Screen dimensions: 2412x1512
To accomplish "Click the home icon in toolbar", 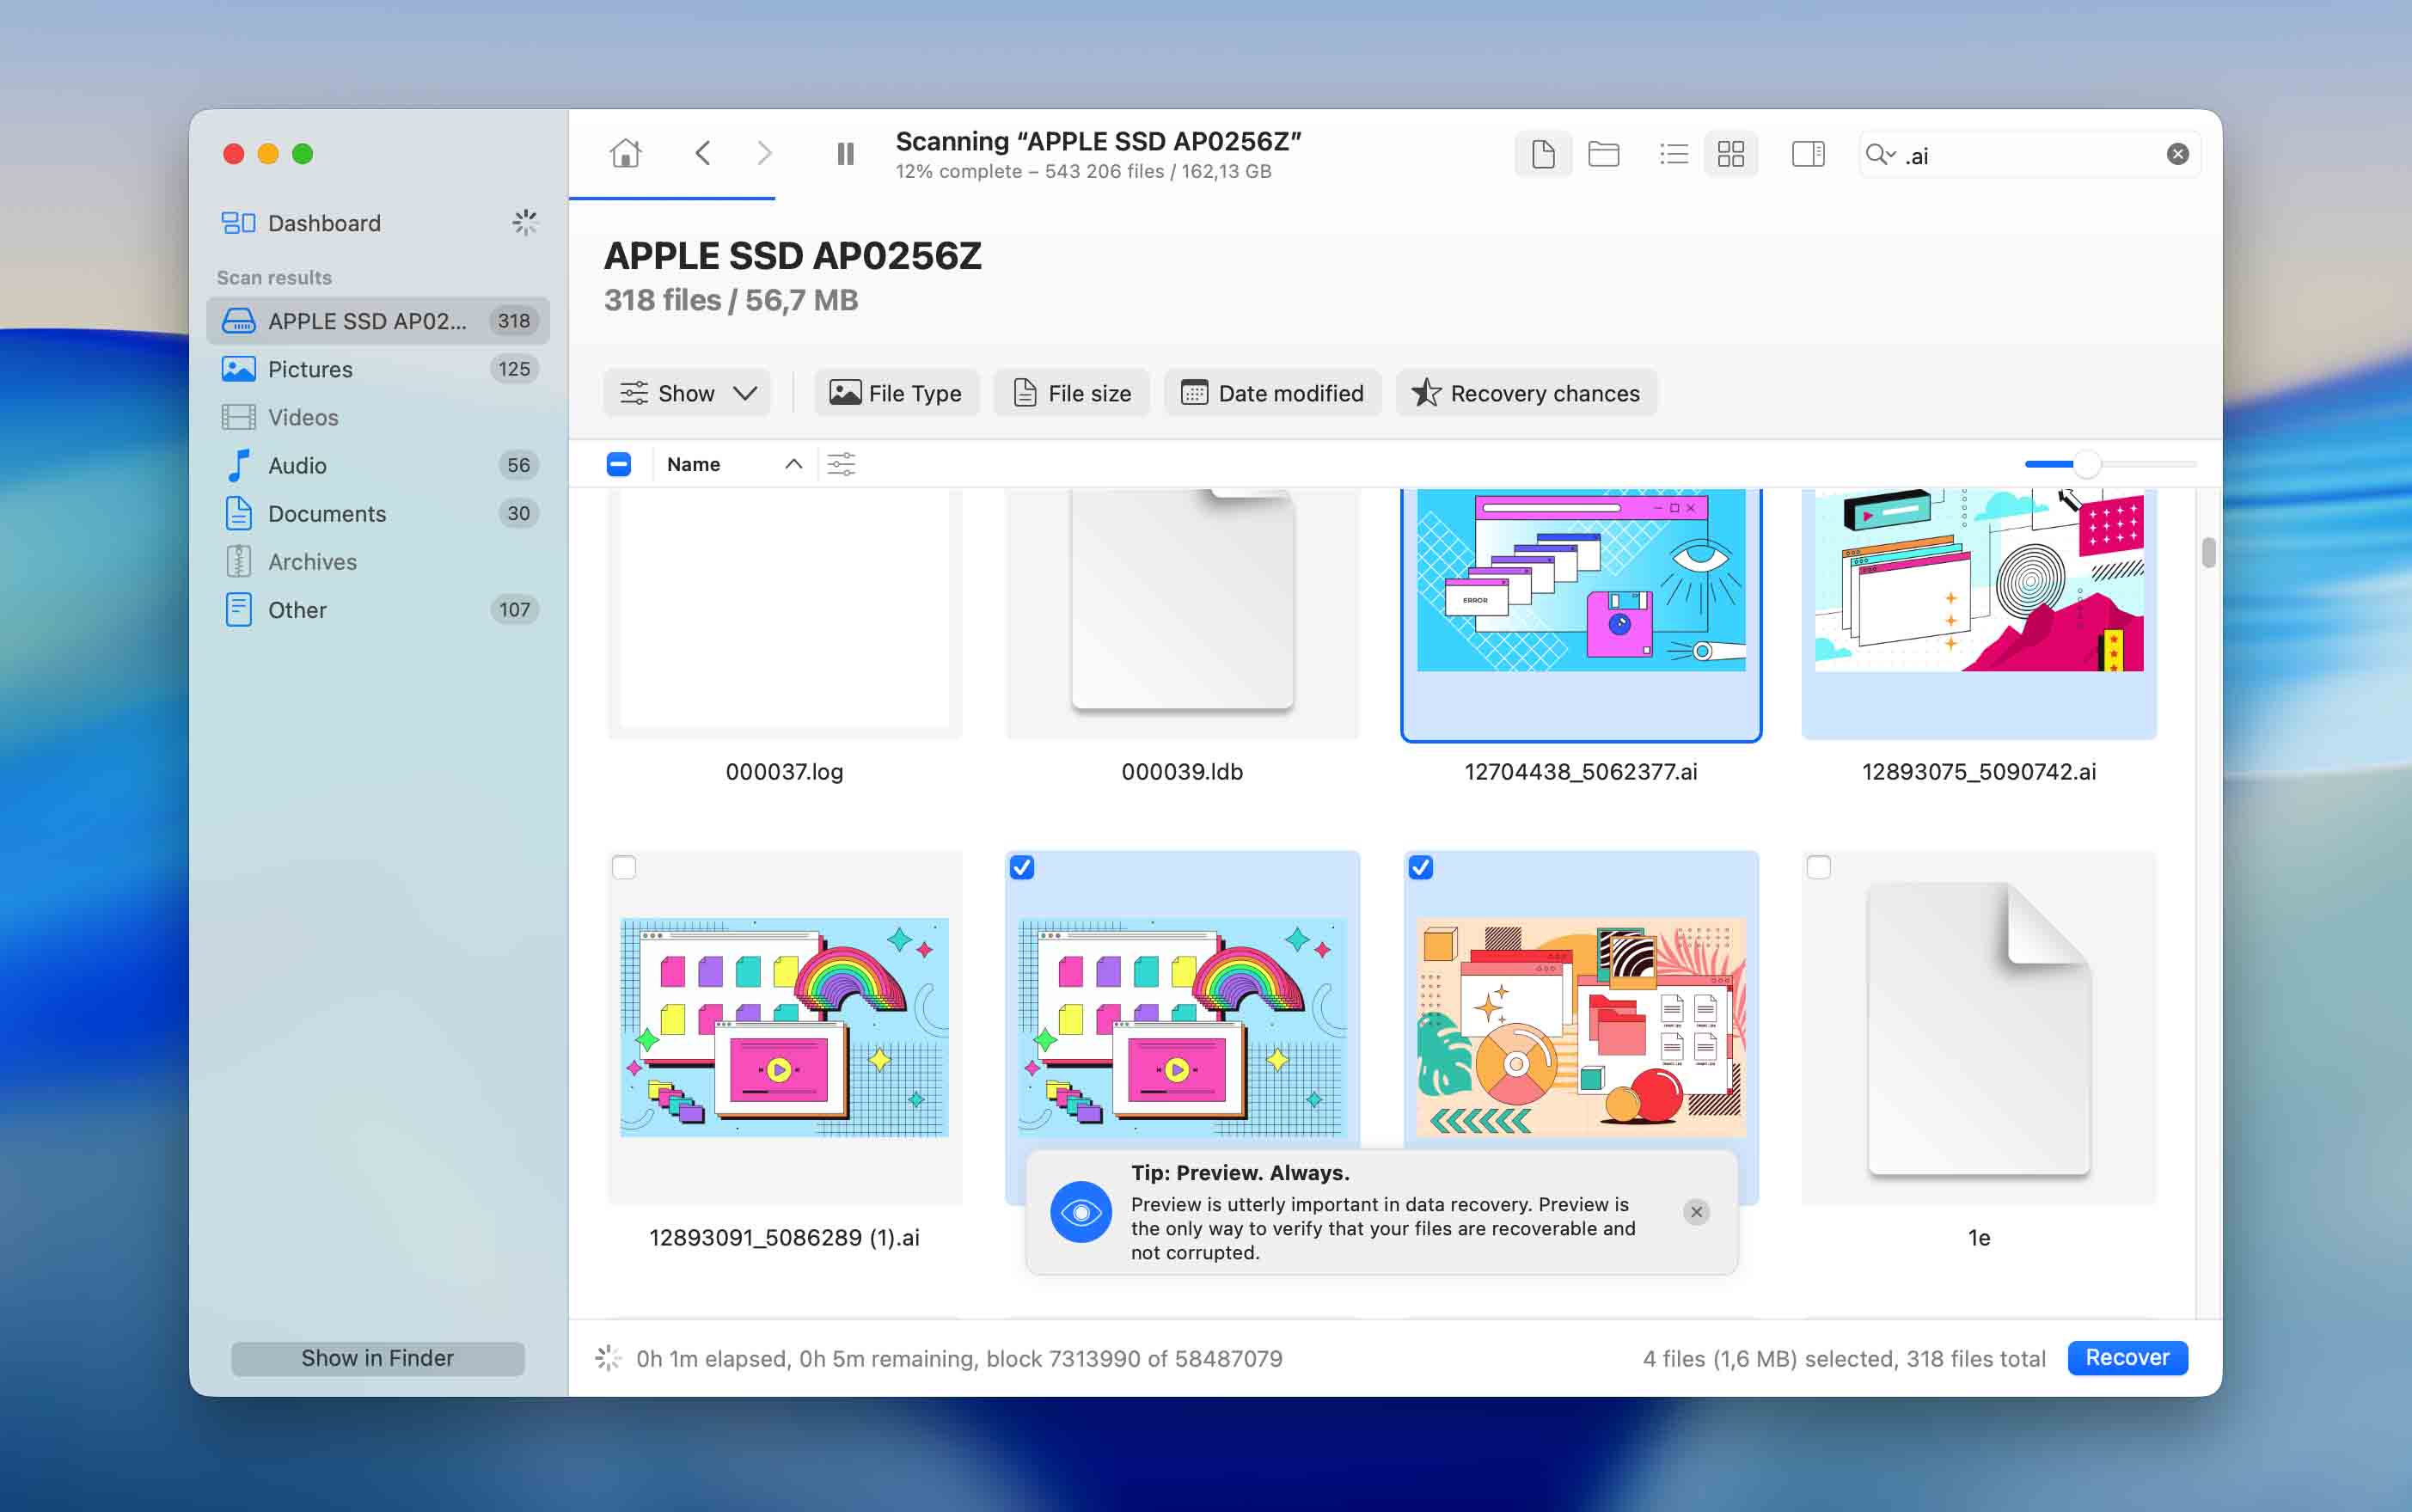I will tap(626, 154).
